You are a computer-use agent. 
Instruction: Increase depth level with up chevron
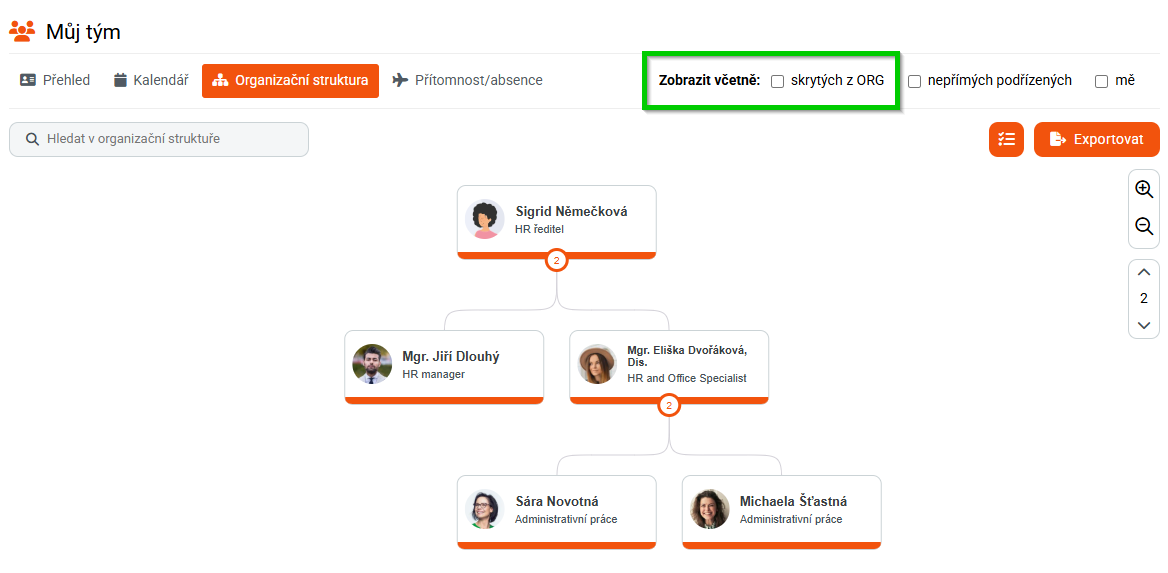click(x=1144, y=273)
